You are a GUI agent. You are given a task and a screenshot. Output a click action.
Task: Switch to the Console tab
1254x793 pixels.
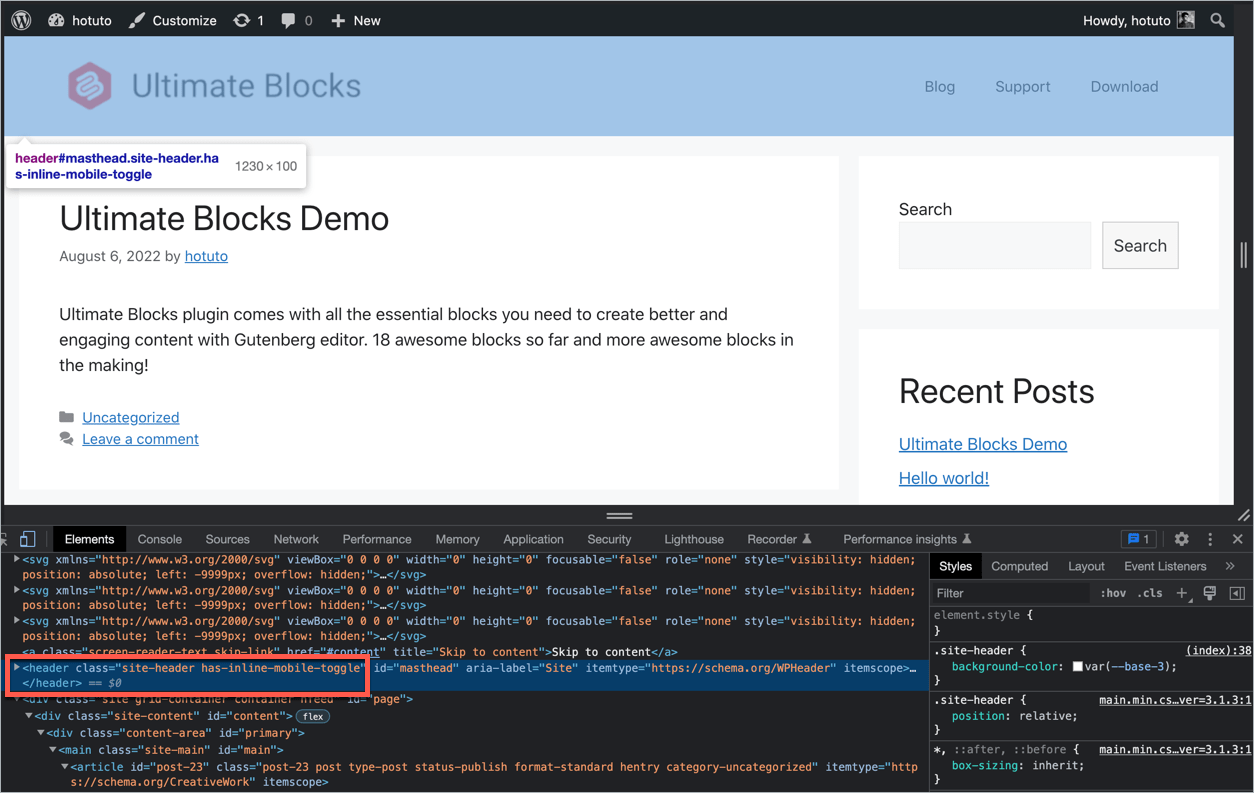(159, 539)
